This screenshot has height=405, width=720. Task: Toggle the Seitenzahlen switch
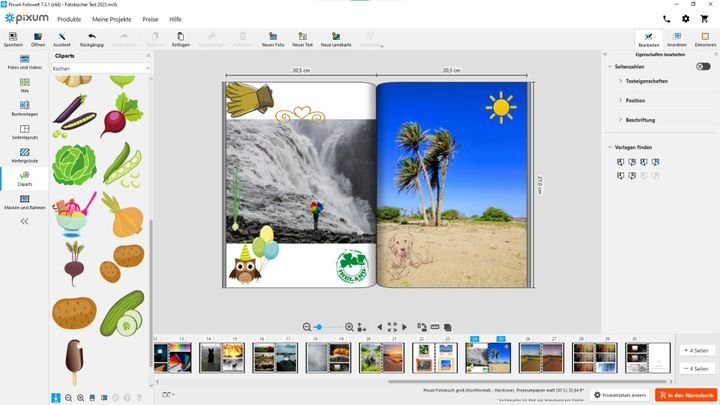tap(703, 67)
